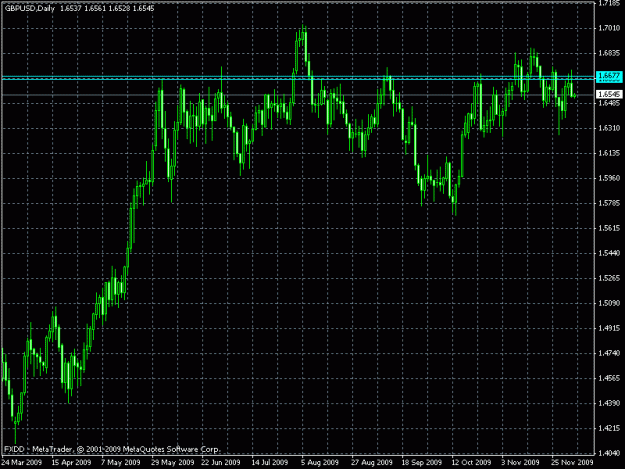Click the 1.5785 price axis label
Image resolution: width=625 pixels, height=469 pixels.
(x=610, y=203)
